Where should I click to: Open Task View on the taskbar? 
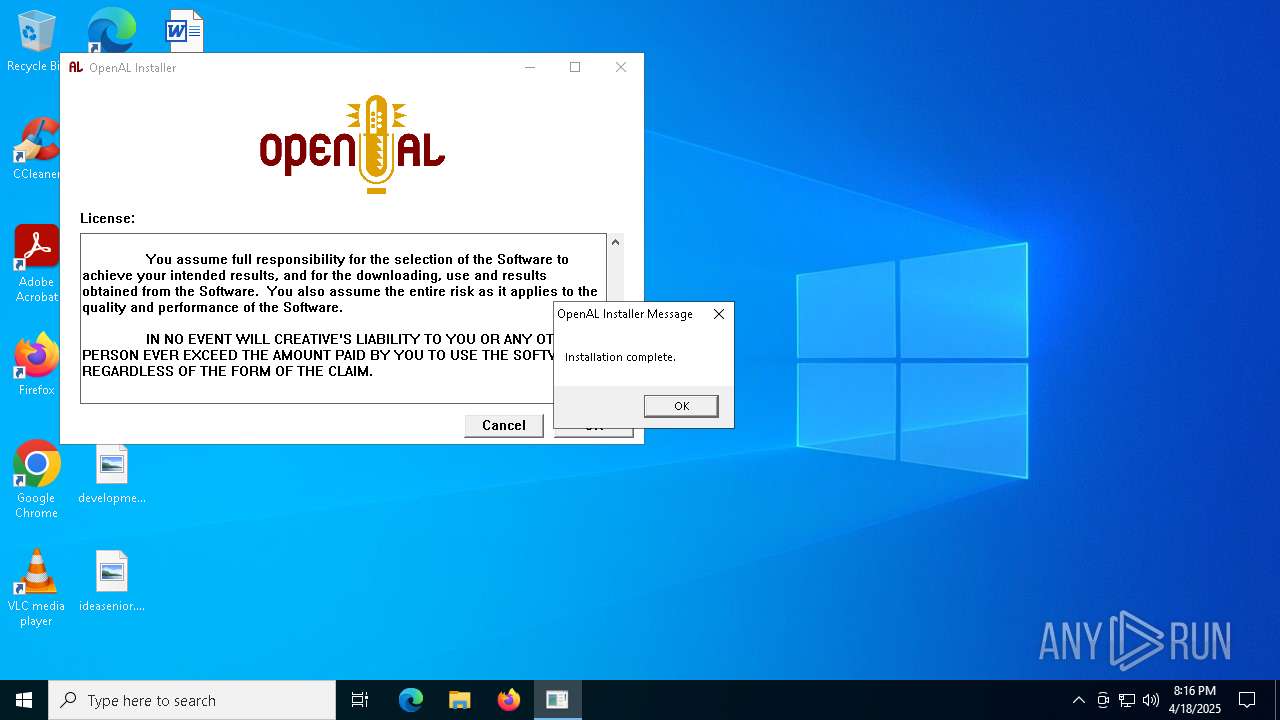pyautogui.click(x=360, y=700)
